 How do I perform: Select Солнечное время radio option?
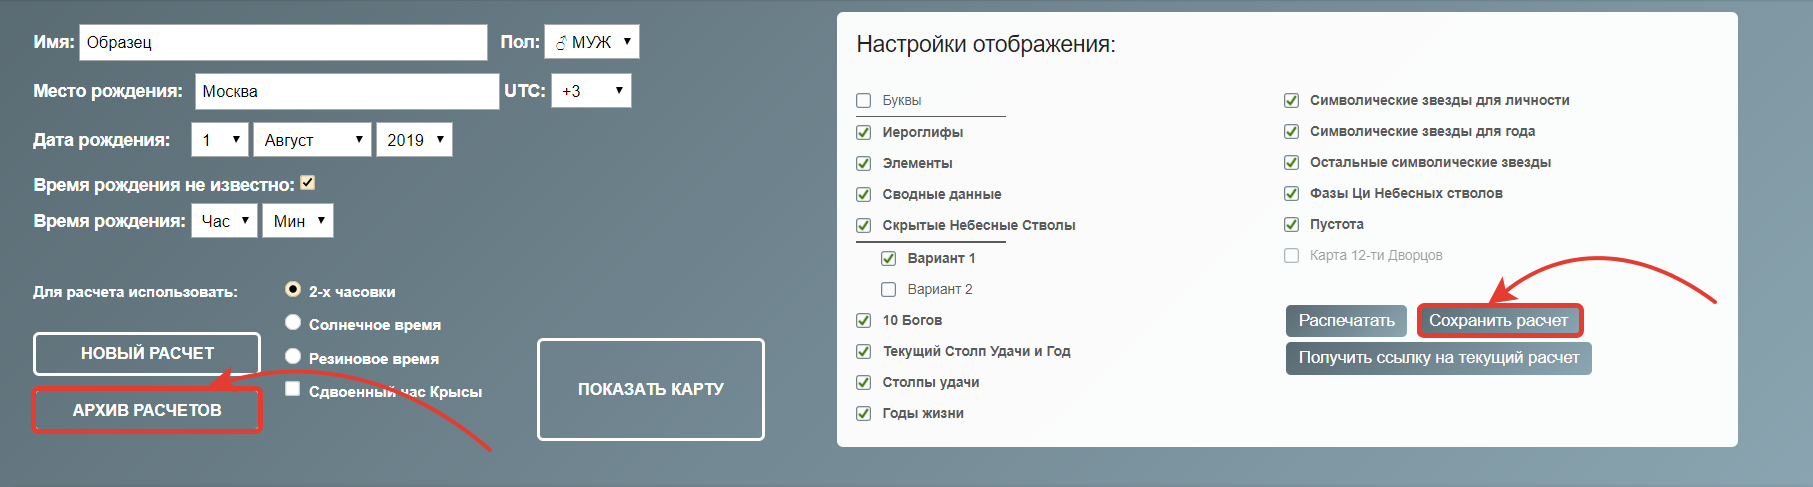pyautogui.click(x=293, y=322)
